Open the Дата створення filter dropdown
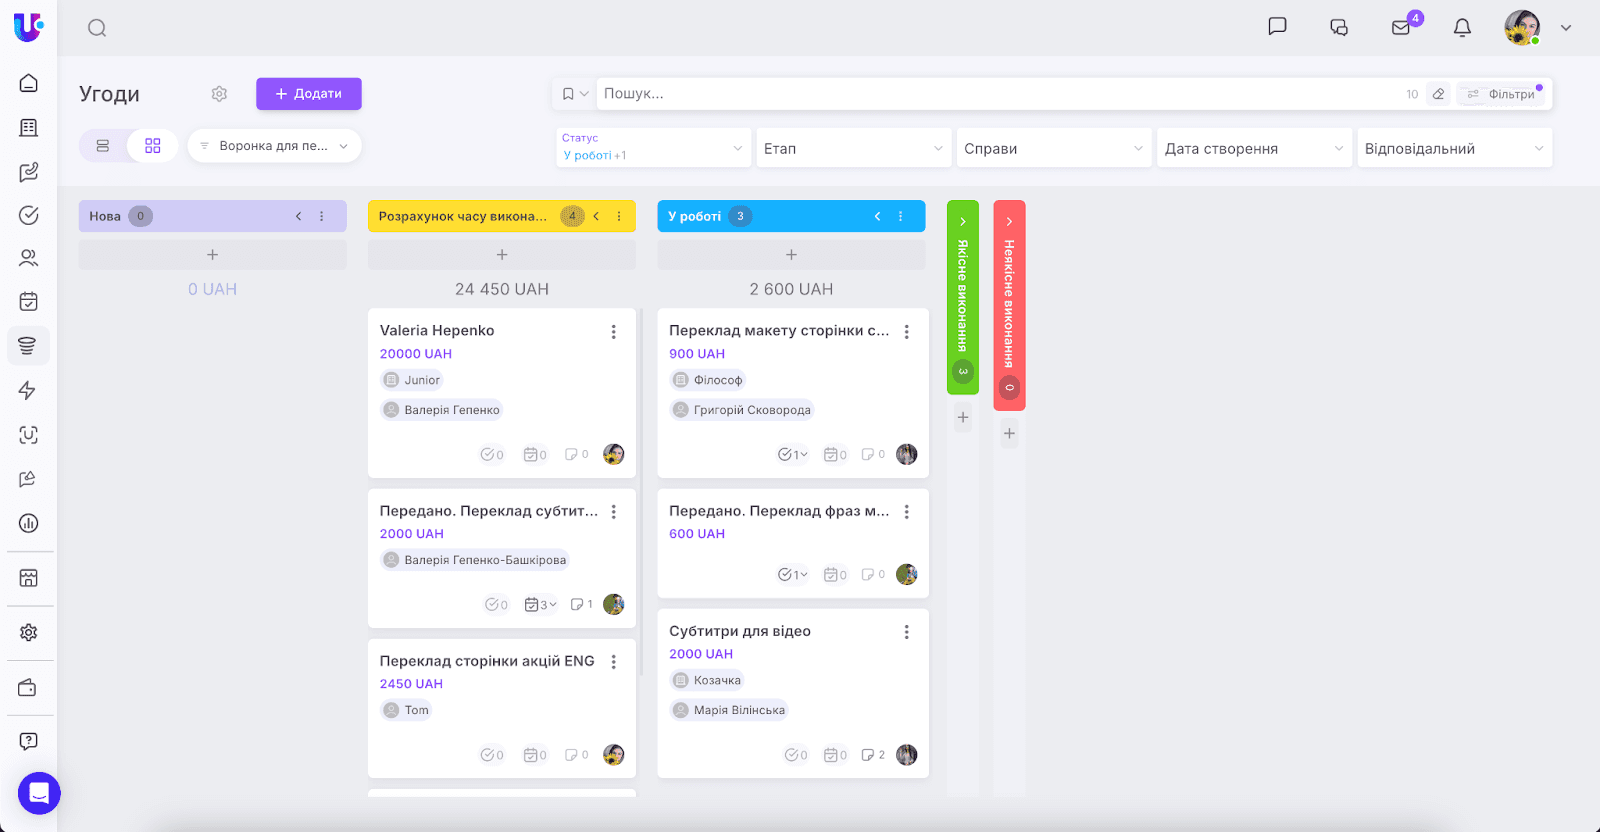 click(1254, 148)
